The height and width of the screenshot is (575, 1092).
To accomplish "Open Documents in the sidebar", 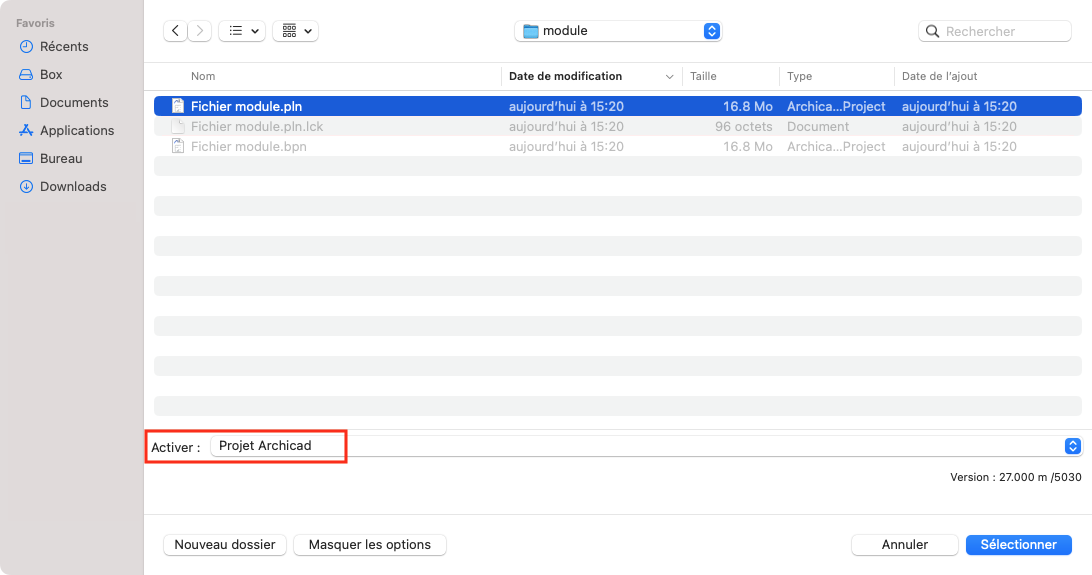I will click(x=74, y=102).
